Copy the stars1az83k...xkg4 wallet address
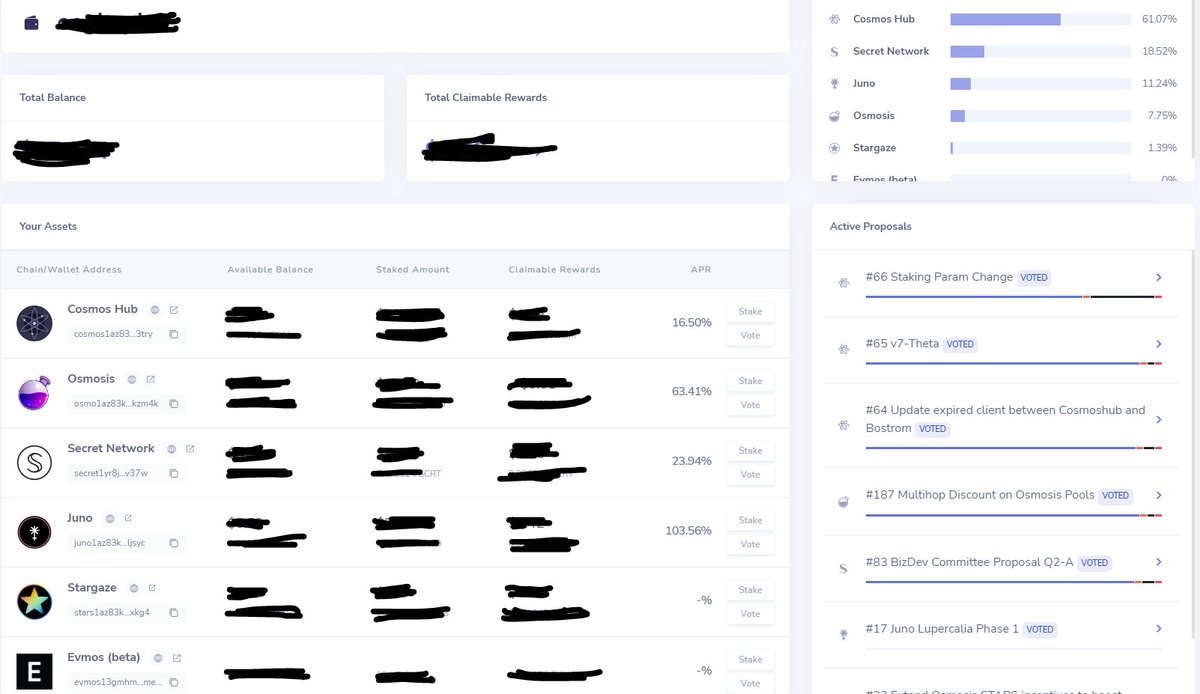This screenshot has height=694, width=1200. click(x=174, y=612)
